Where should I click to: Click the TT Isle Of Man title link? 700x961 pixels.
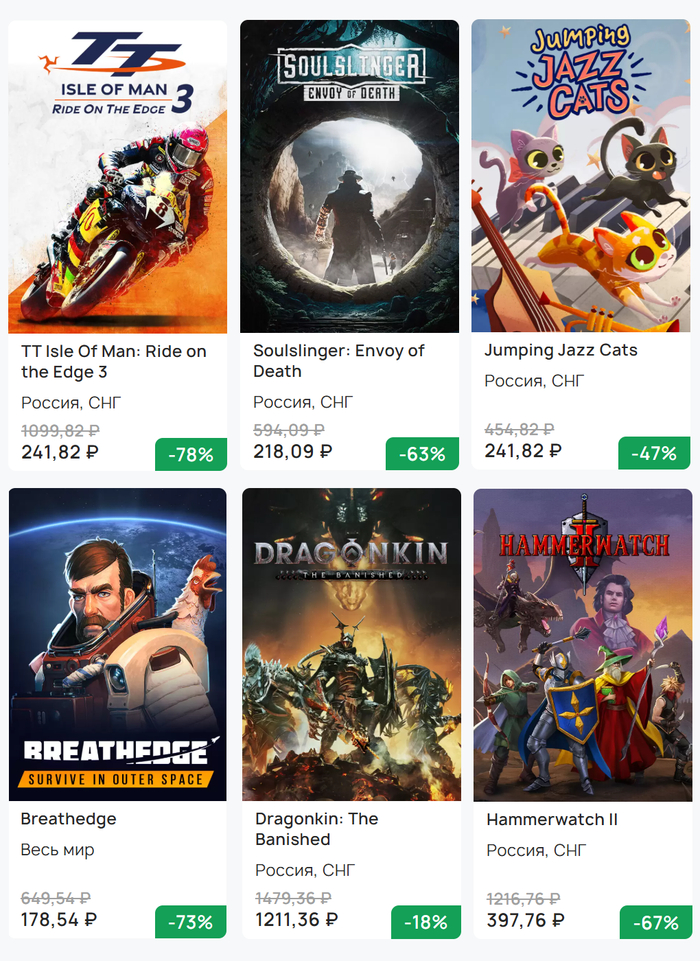click(113, 361)
